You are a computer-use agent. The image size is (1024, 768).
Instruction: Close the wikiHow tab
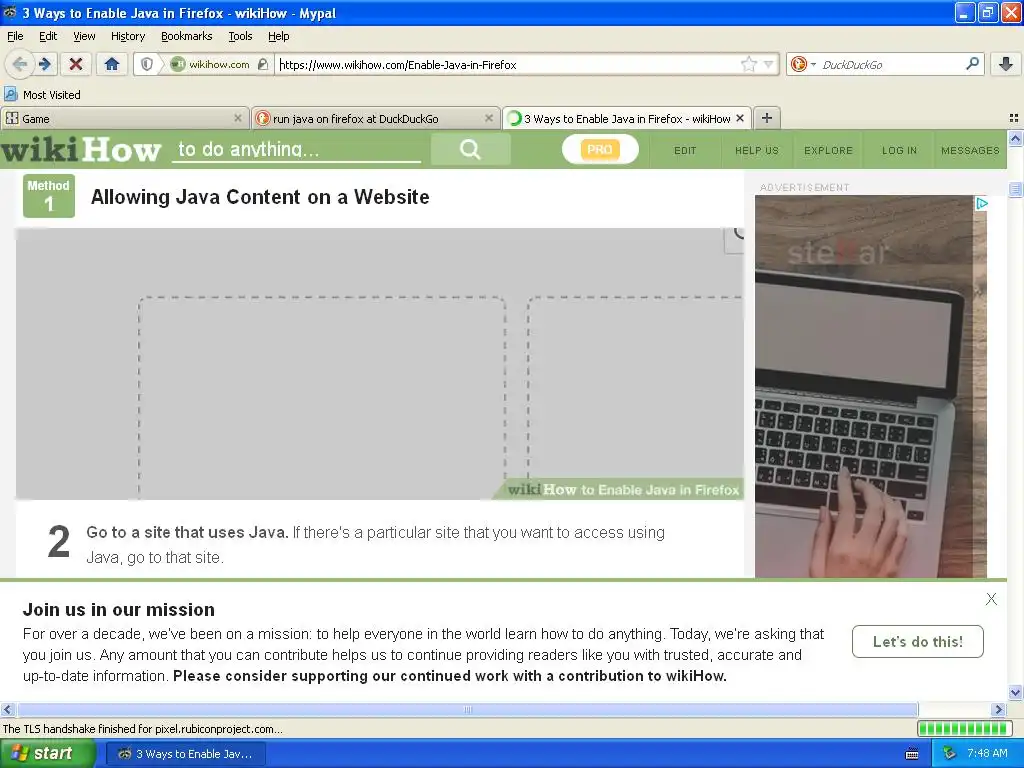(x=740, y=118)
